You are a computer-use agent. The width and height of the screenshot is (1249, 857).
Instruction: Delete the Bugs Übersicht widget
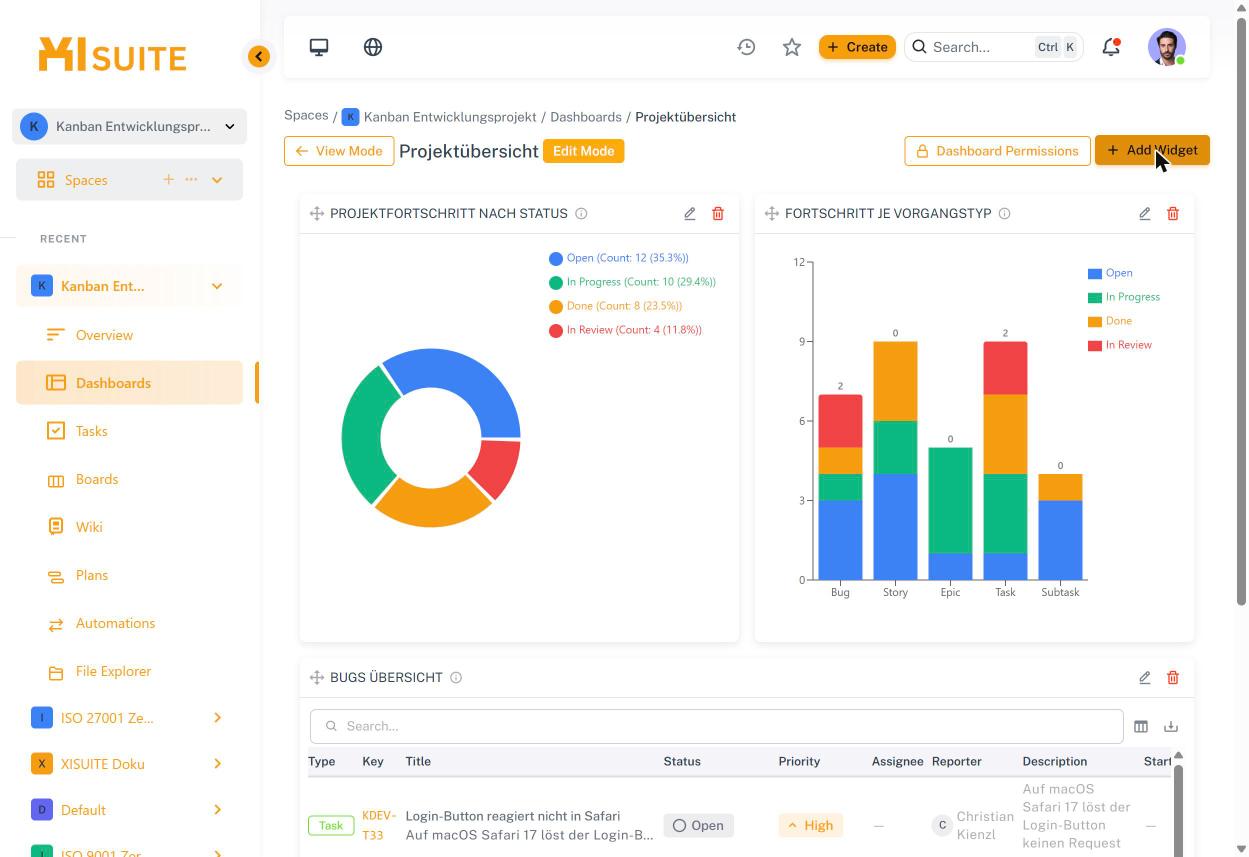[1173, 678]
